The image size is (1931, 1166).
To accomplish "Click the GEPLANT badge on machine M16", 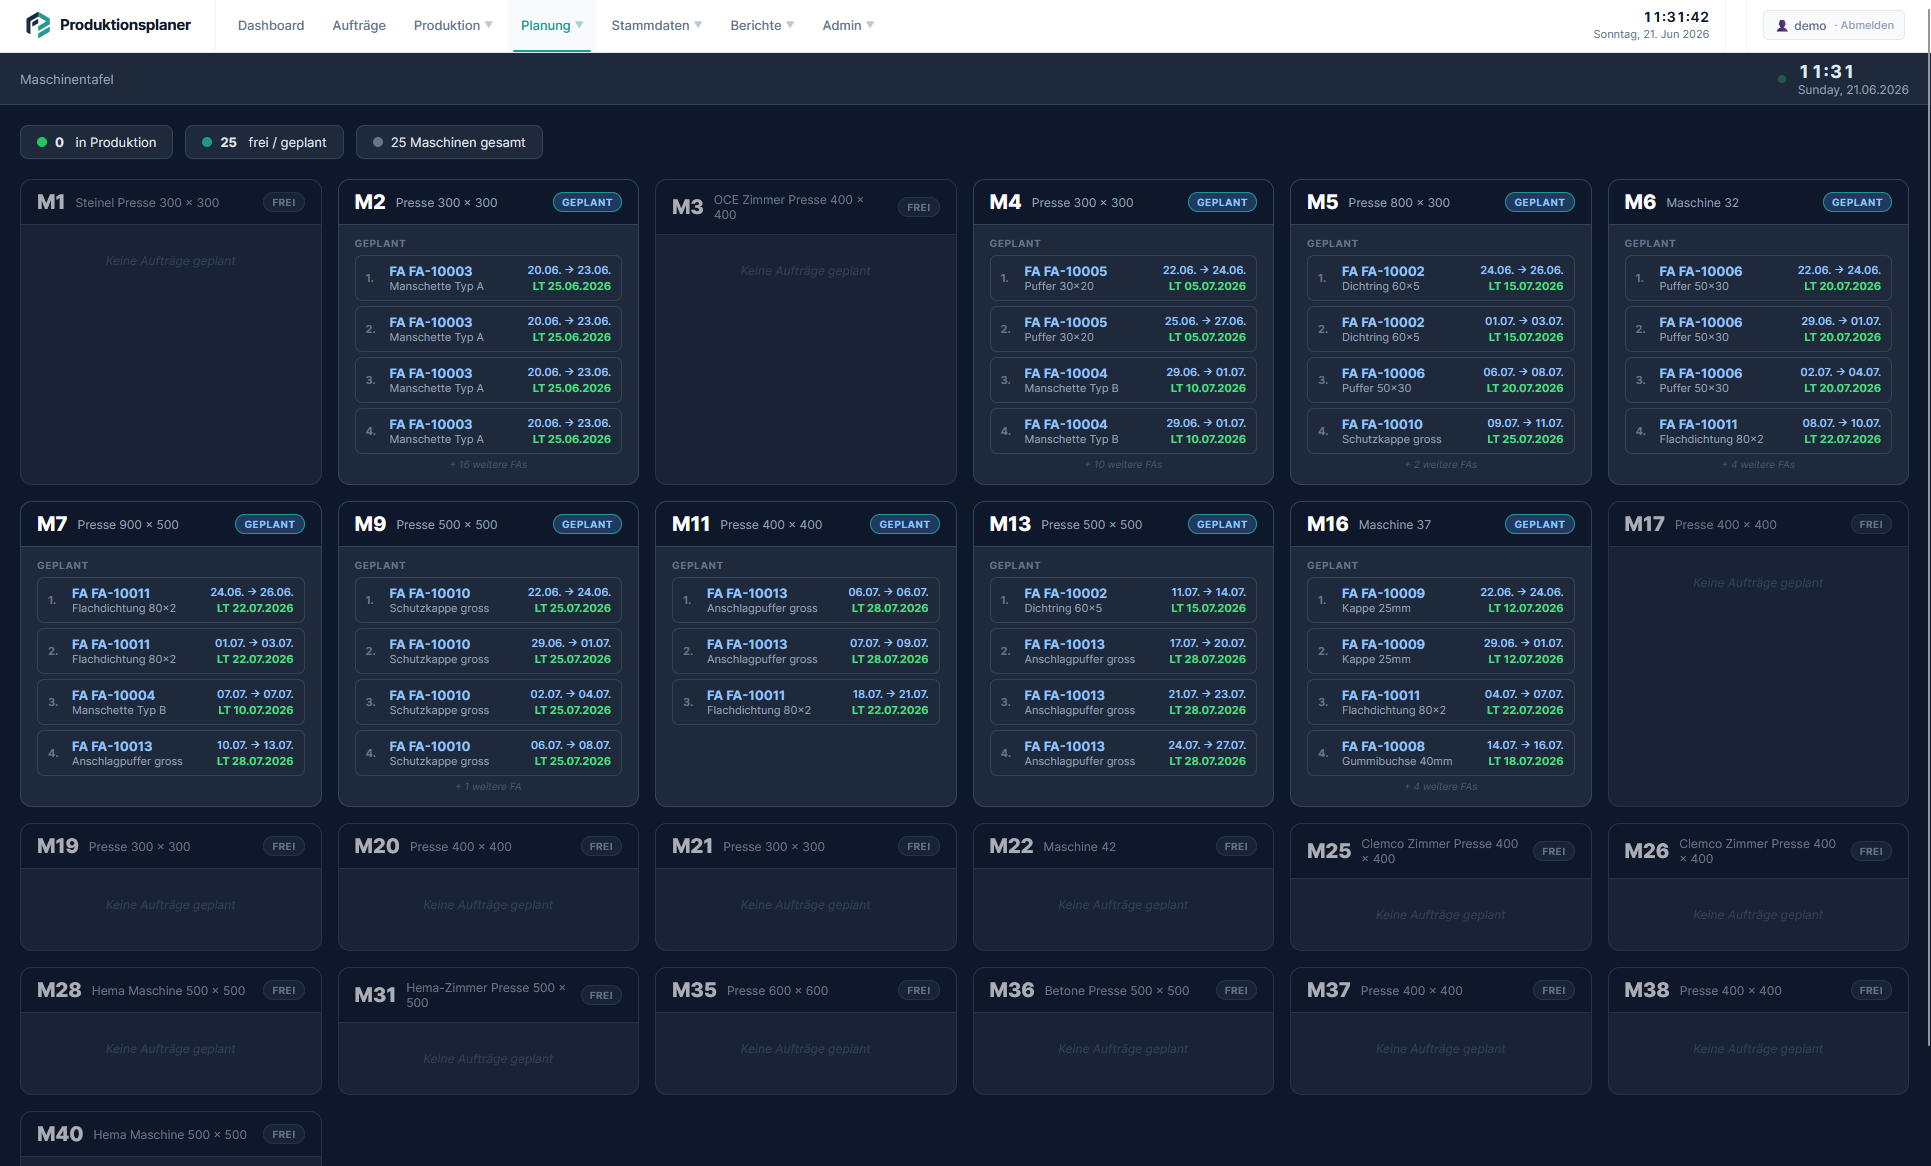I will point(1539,524).
